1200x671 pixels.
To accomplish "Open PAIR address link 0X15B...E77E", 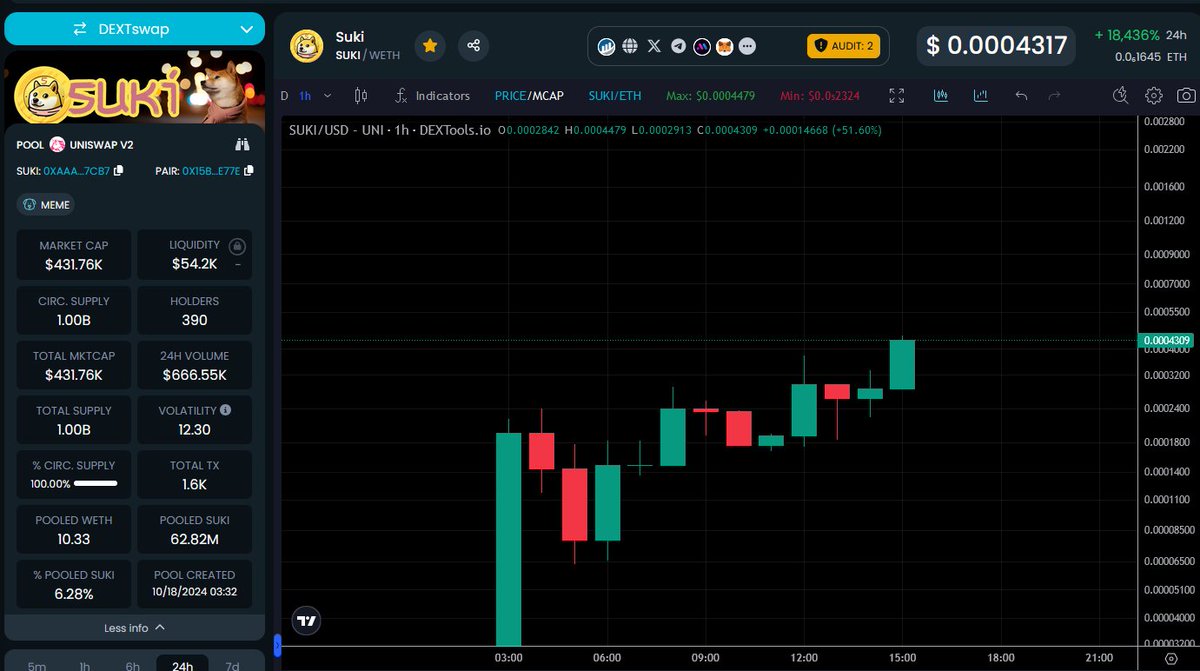I will pyautogui.click(x=211, y=171).
